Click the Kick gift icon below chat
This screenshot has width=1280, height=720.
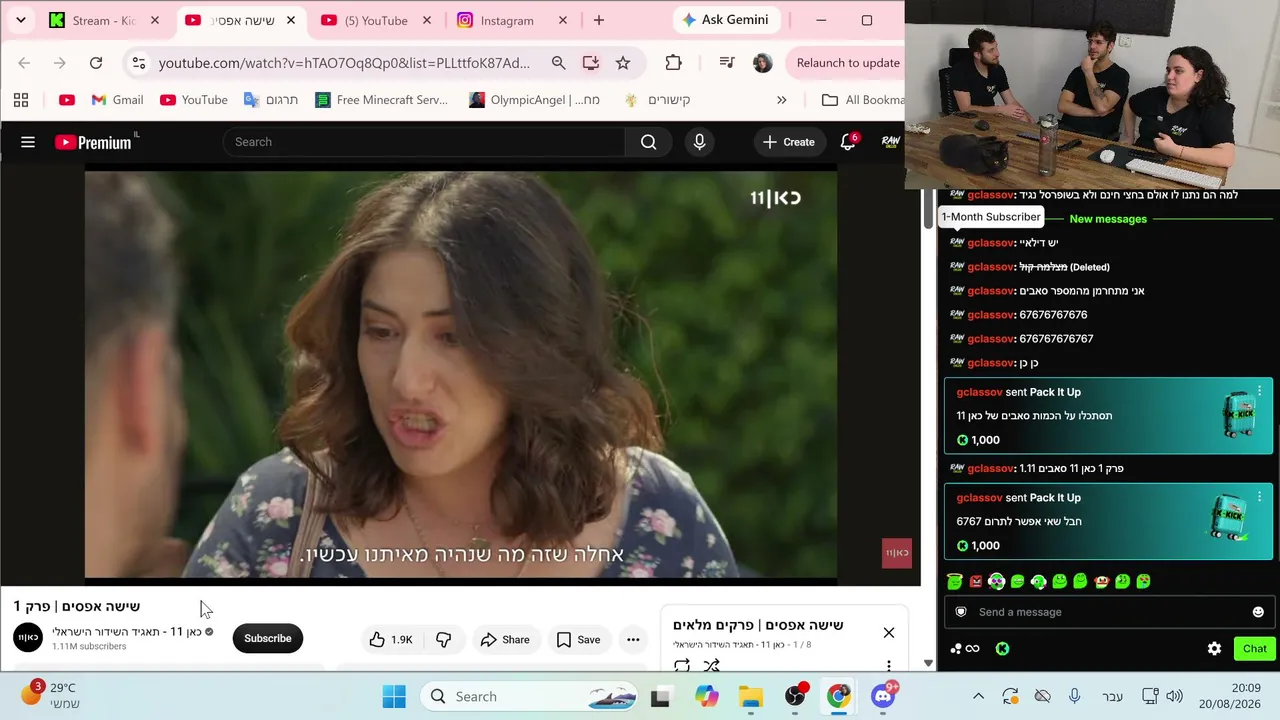click(x=1002, y=649)
